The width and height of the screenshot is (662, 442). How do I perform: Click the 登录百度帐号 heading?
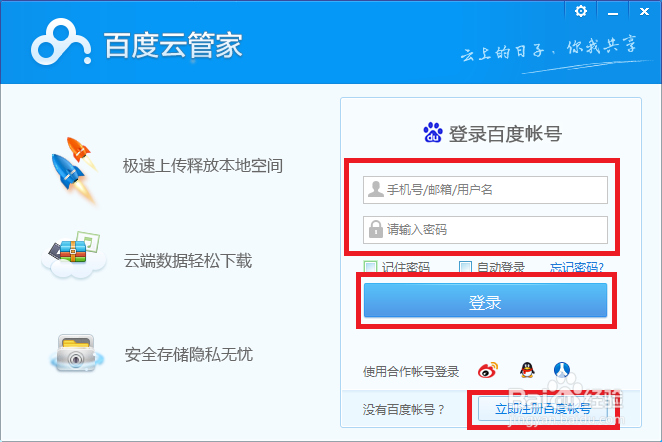click(x=505, y=134)
